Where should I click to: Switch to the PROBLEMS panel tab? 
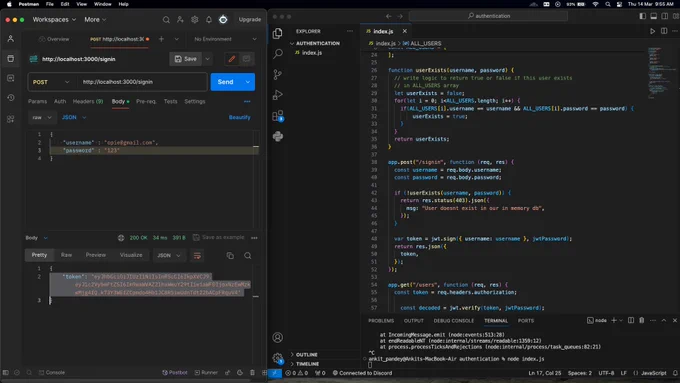381,321
